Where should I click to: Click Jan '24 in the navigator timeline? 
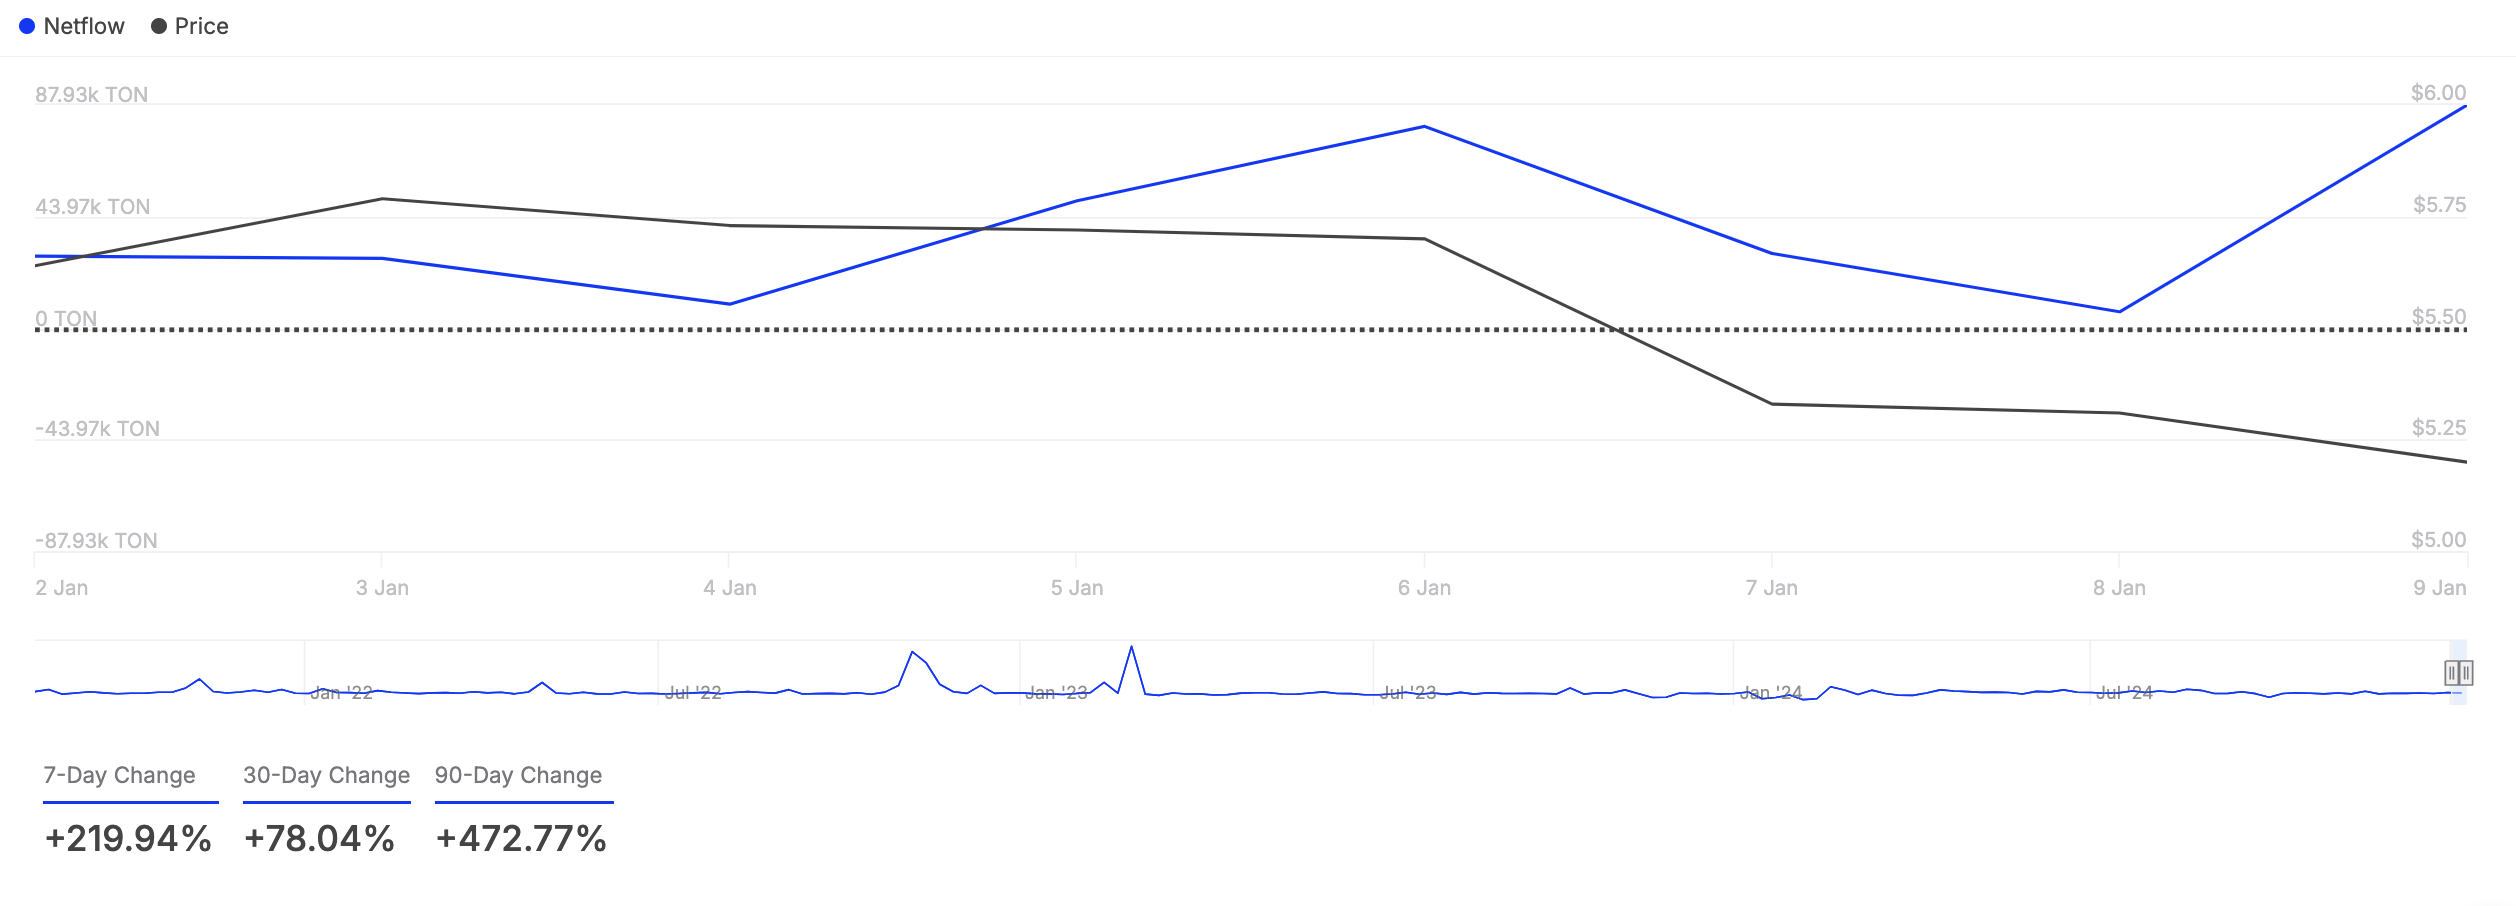pos(1771,693)
